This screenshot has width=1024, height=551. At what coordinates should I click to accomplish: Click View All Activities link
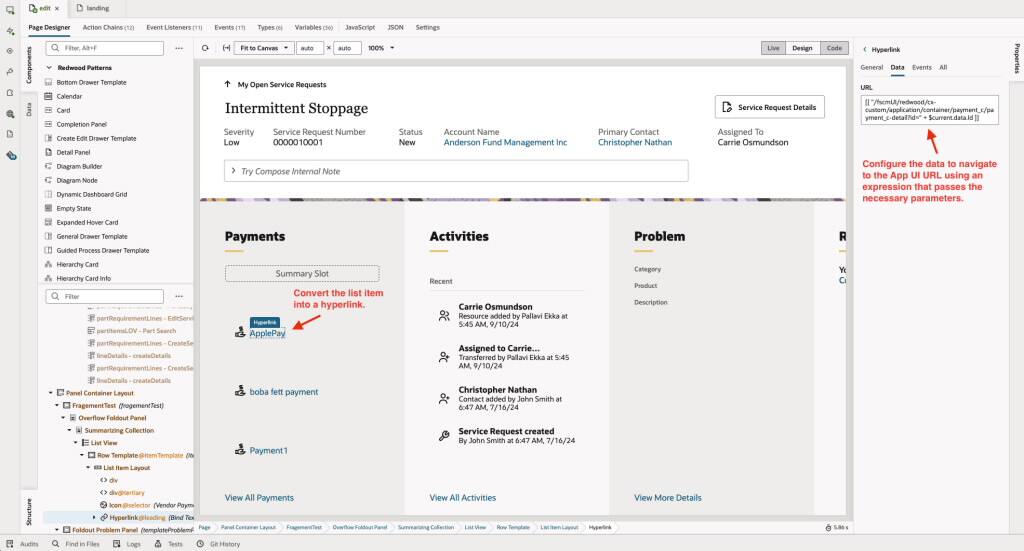point(462,497)
